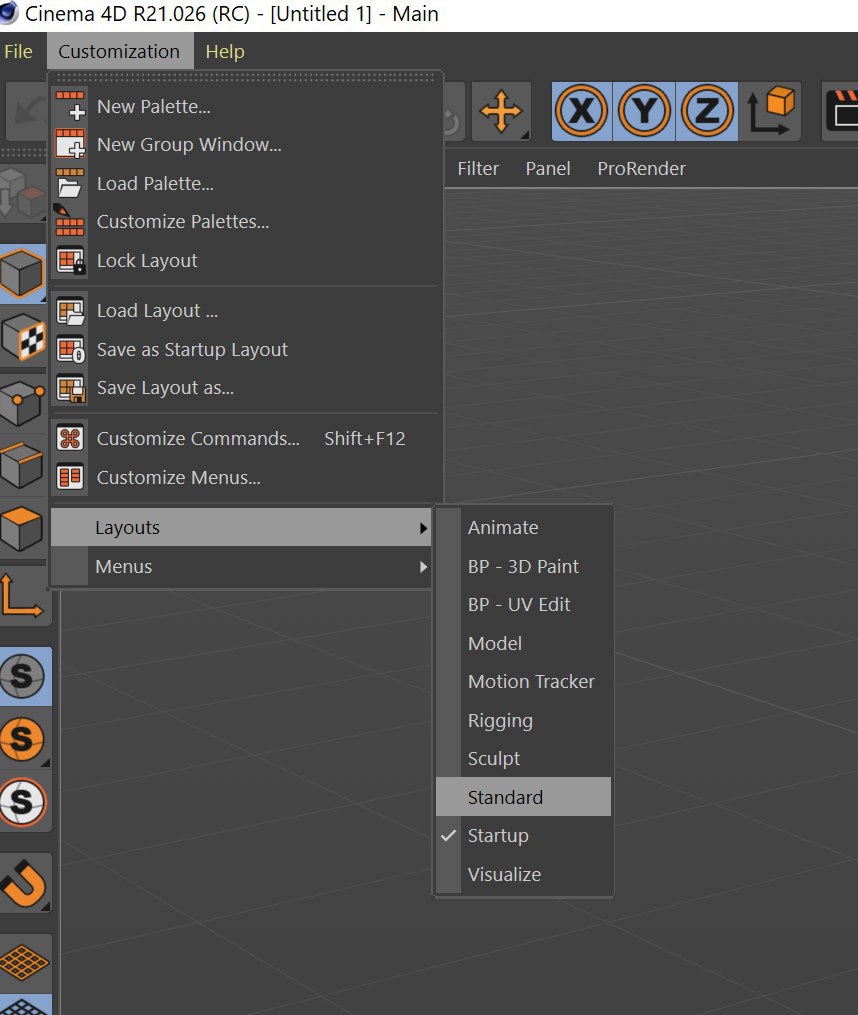858x1015 pixels.
Task: Switch to Motion Tracker layout
Action: point(523,682)
